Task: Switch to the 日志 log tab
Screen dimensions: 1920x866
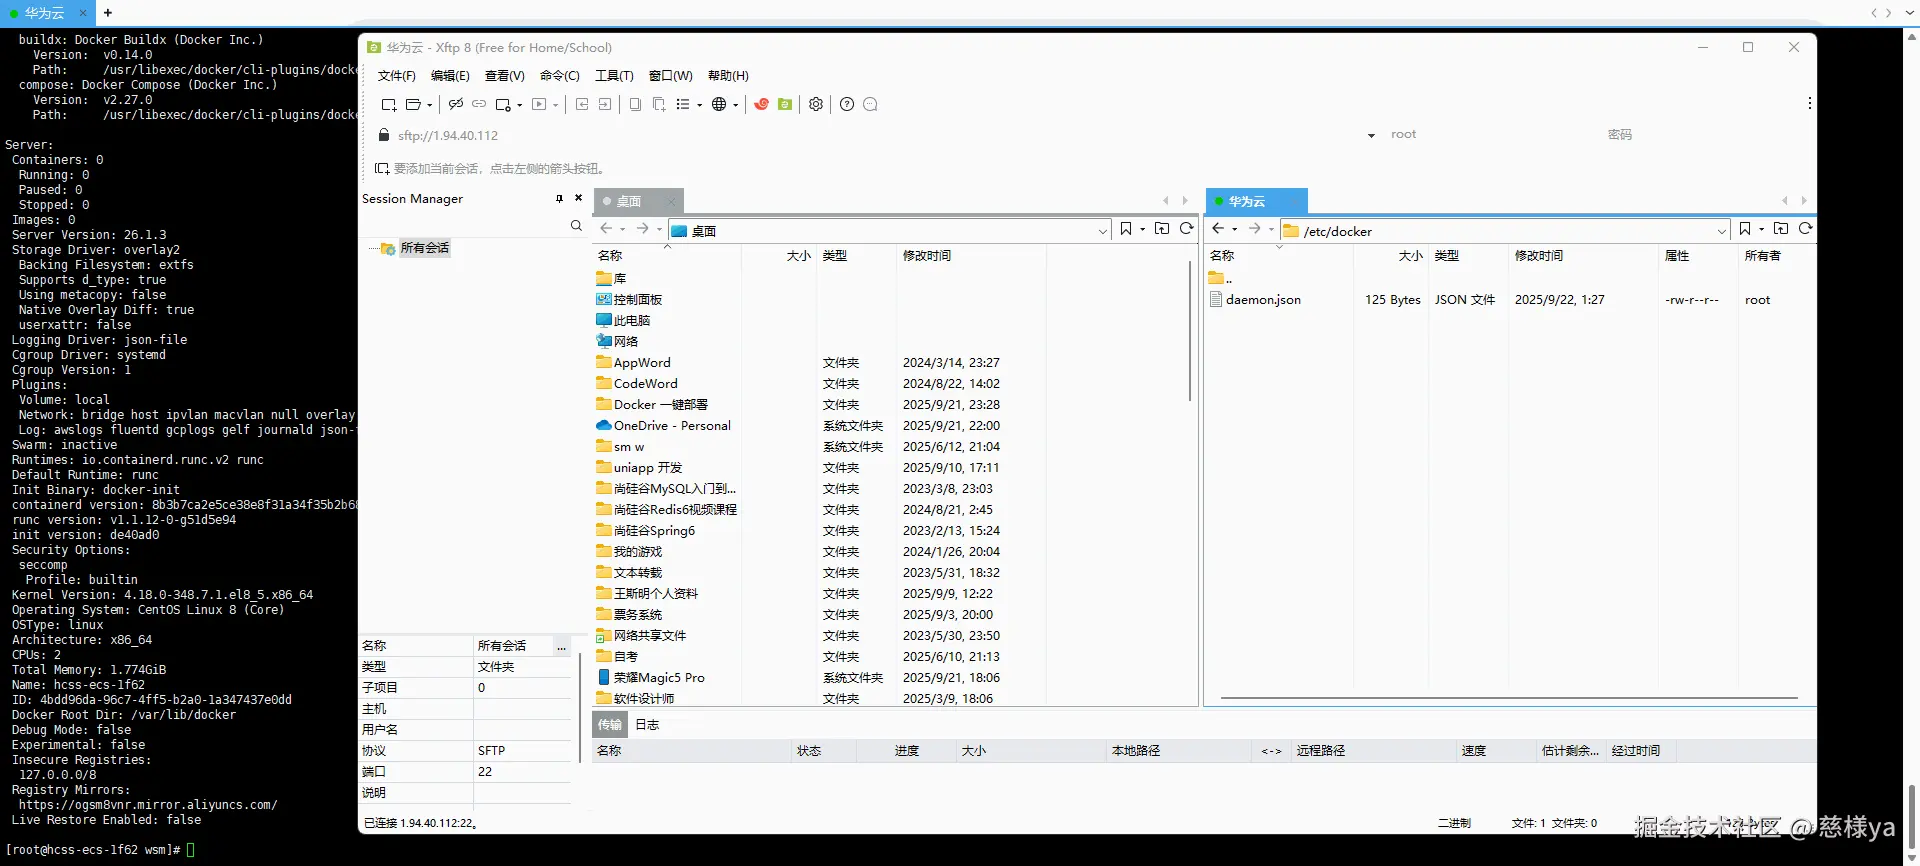Action: point(647,725)
